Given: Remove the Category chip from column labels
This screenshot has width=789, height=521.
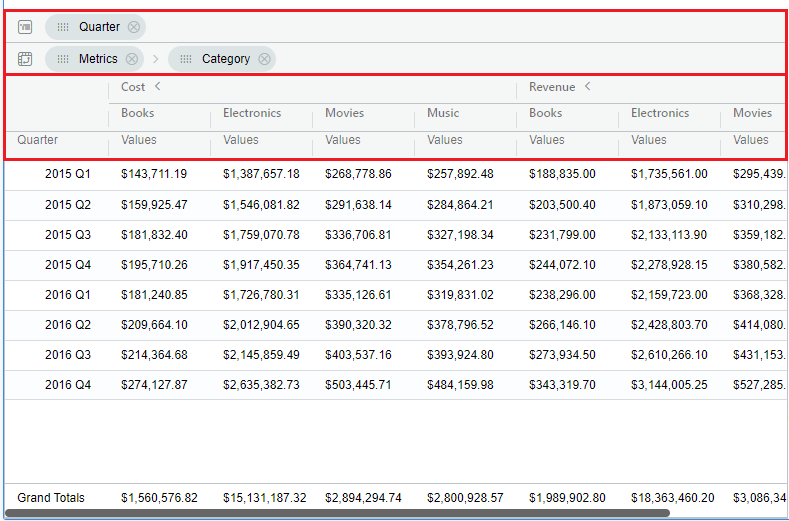Looking at the screenshot, I should point(264,59).
